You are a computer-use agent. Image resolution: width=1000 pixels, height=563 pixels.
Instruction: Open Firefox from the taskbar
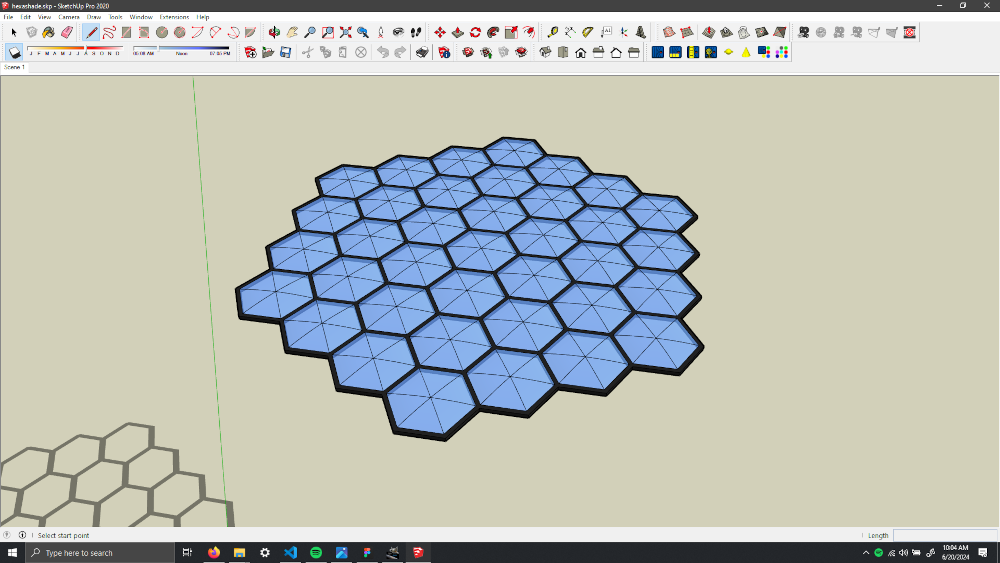pyautogui.click(x=214, y=552)
